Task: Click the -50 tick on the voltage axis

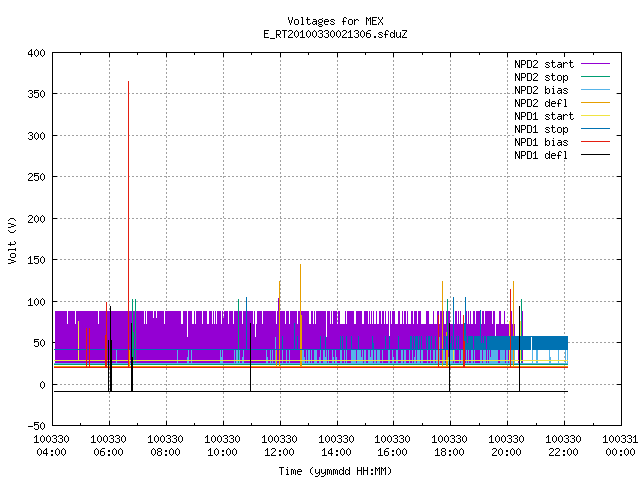Action: 36,426
